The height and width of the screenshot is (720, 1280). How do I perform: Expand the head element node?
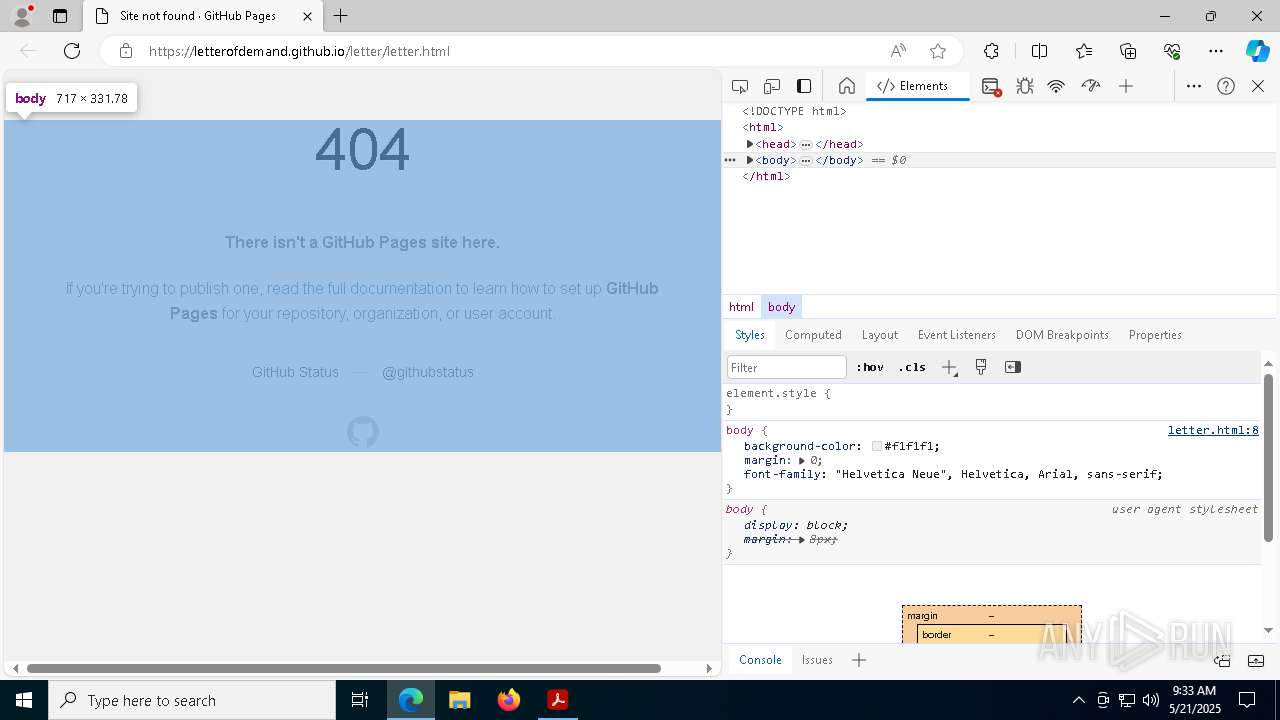point(750,144)
